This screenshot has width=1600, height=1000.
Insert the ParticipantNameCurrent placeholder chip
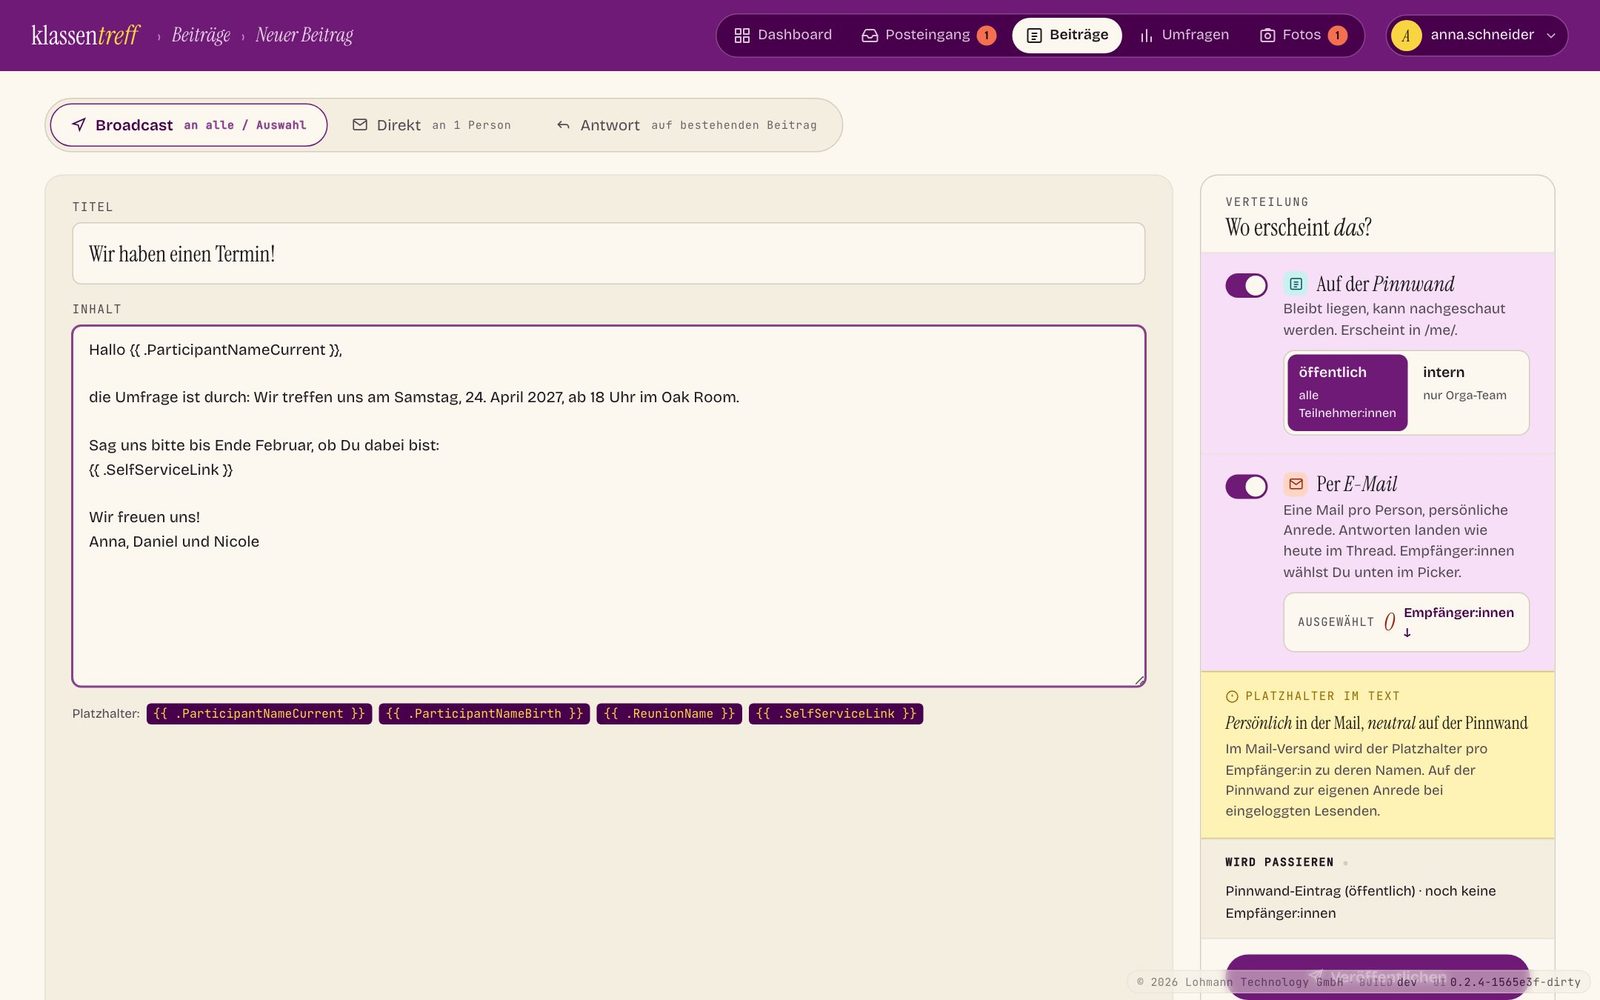[259, 714]
